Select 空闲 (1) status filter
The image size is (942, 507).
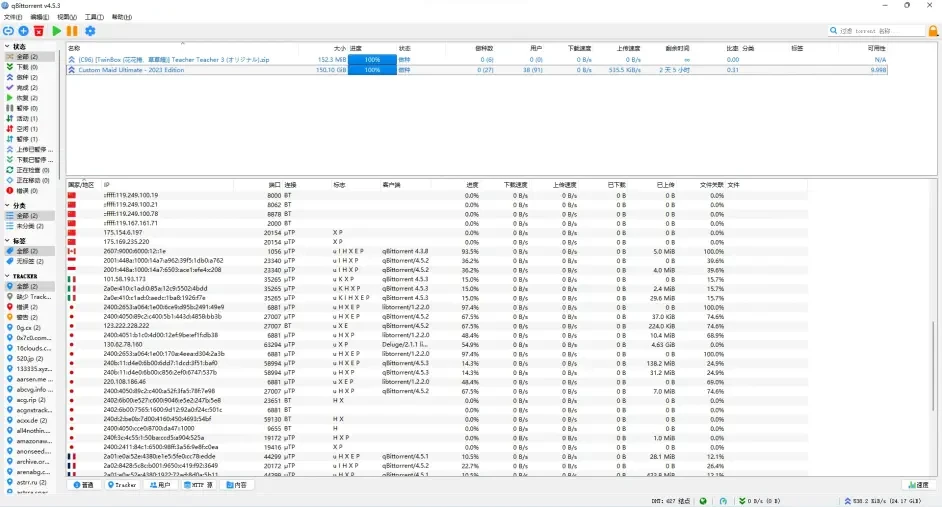click(29, 129)
